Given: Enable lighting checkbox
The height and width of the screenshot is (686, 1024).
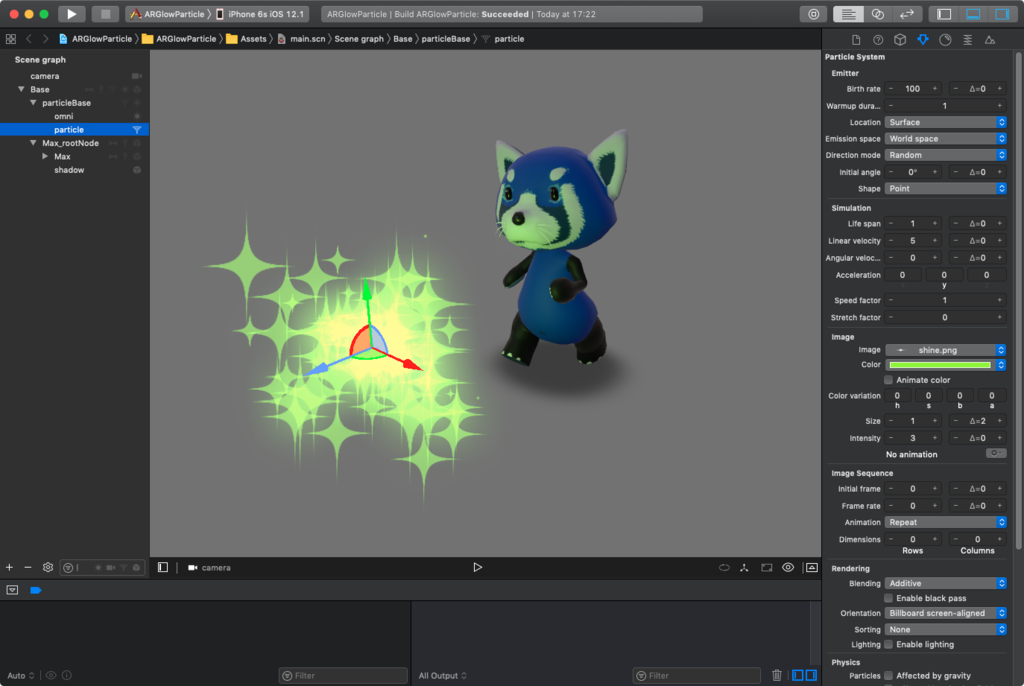Looking at the screenshot, I should [888, 644].
